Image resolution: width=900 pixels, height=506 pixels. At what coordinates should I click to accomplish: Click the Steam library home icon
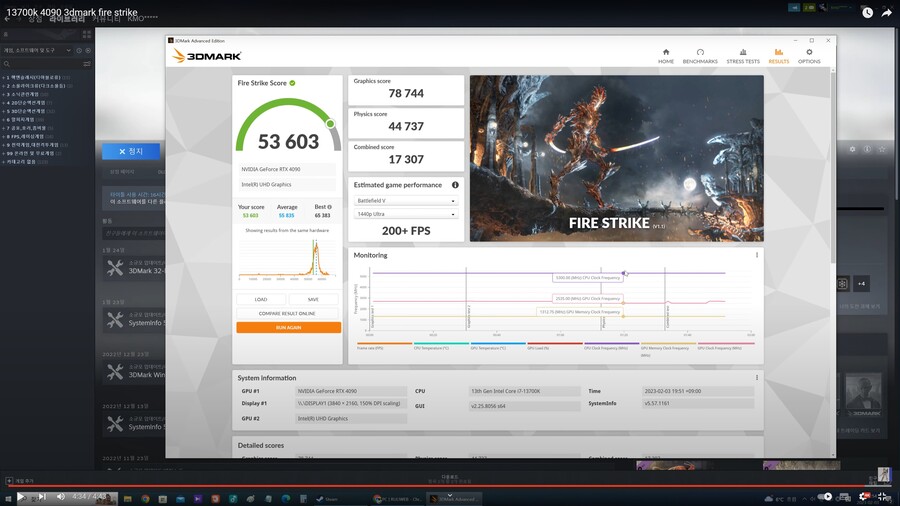[6, 34]
